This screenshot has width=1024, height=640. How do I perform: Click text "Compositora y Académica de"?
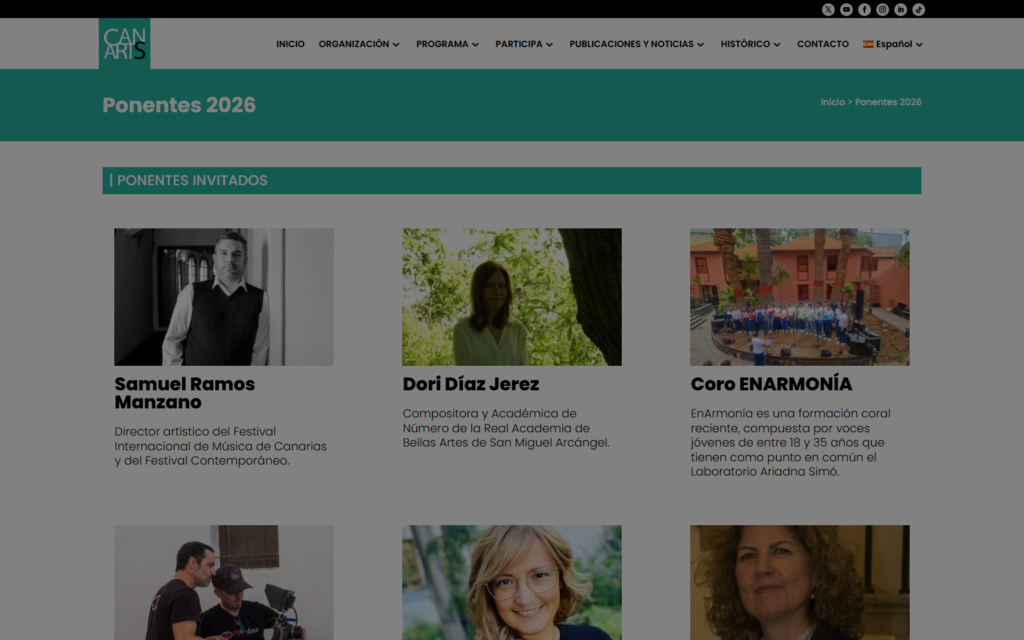[490, 413]
